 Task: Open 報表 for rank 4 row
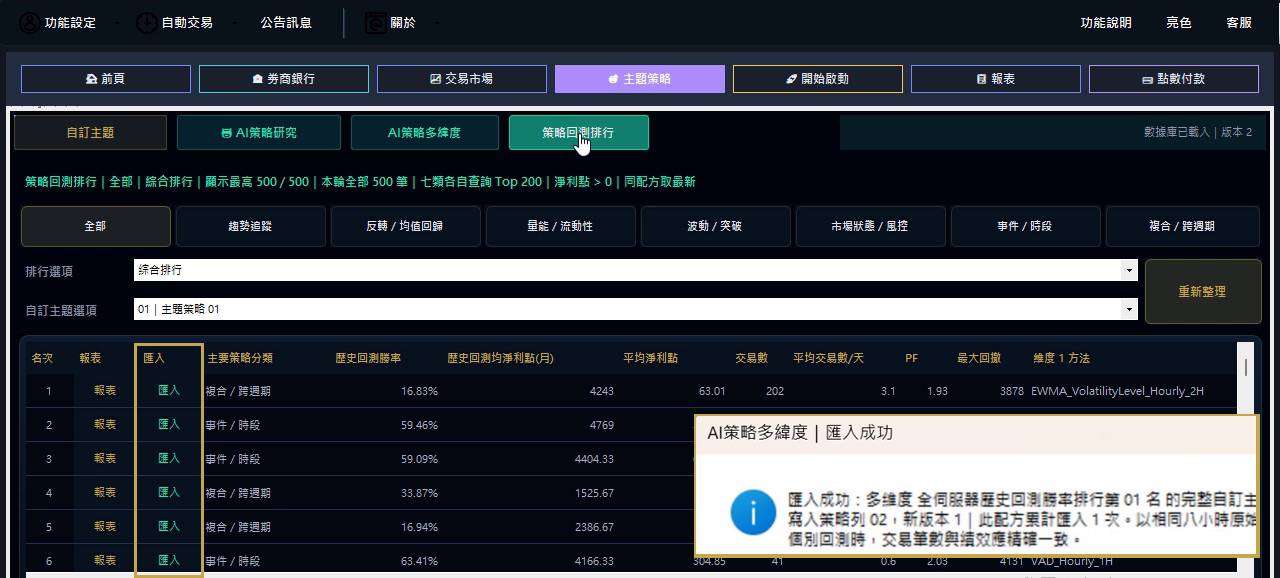click(x=105, y=492)
